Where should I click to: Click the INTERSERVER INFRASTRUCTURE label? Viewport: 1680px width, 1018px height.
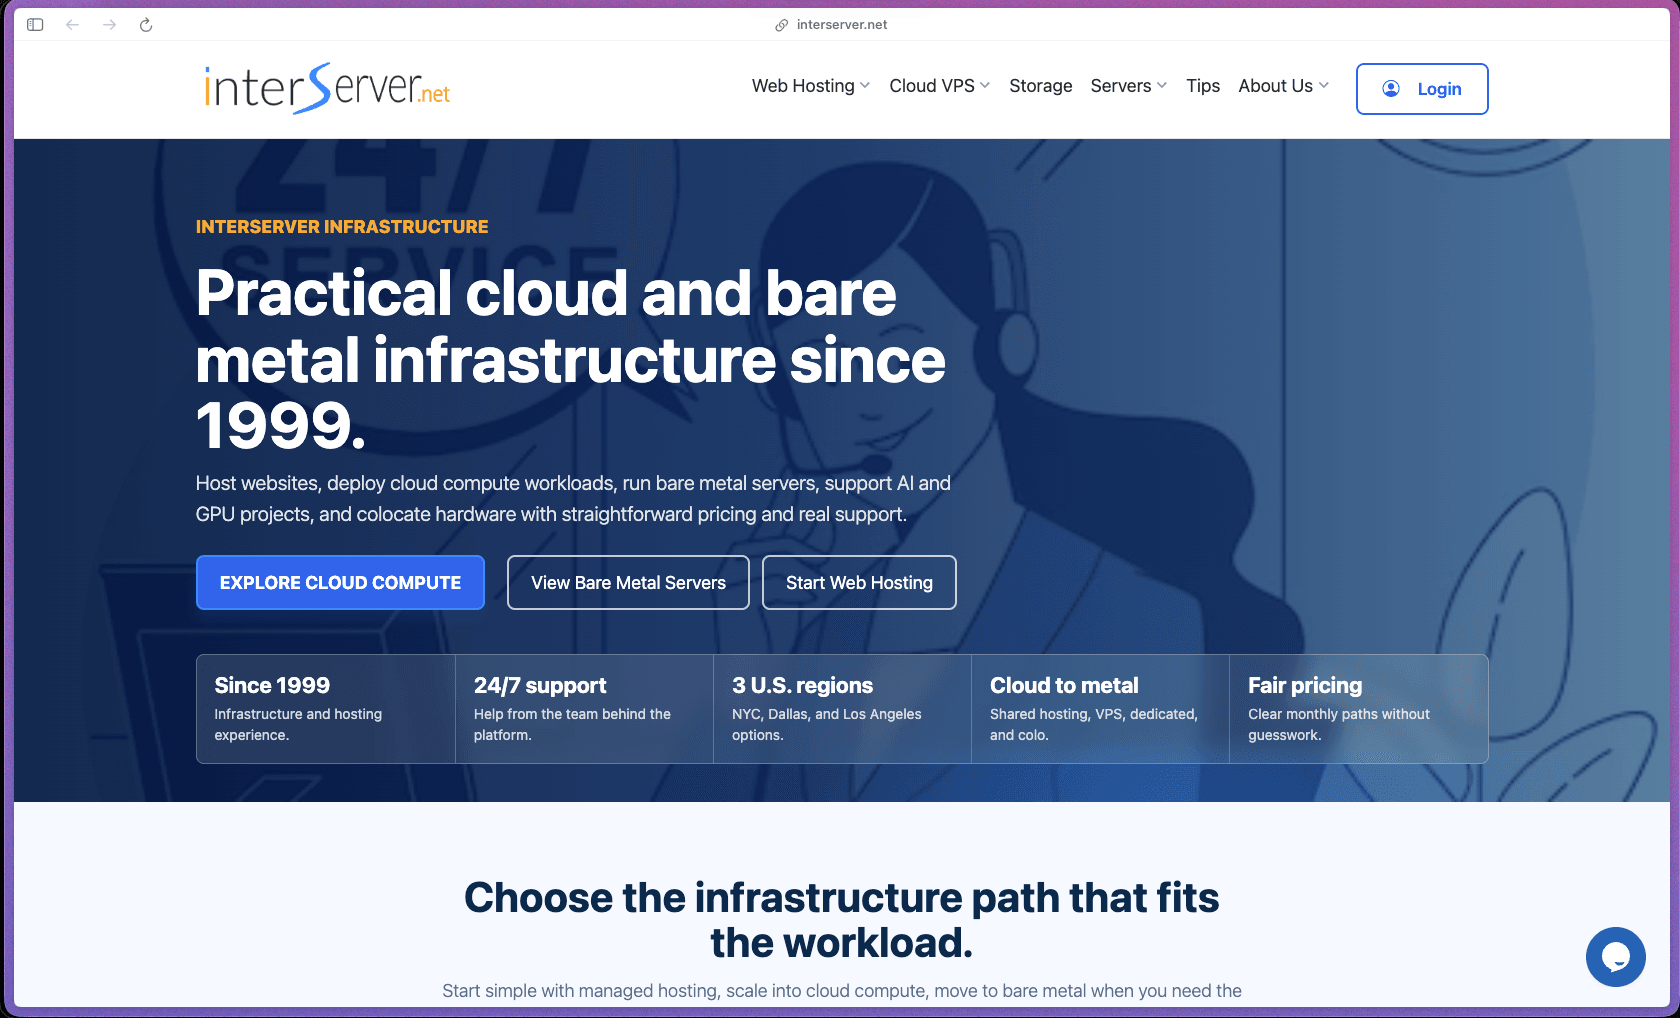click(342, 227)
